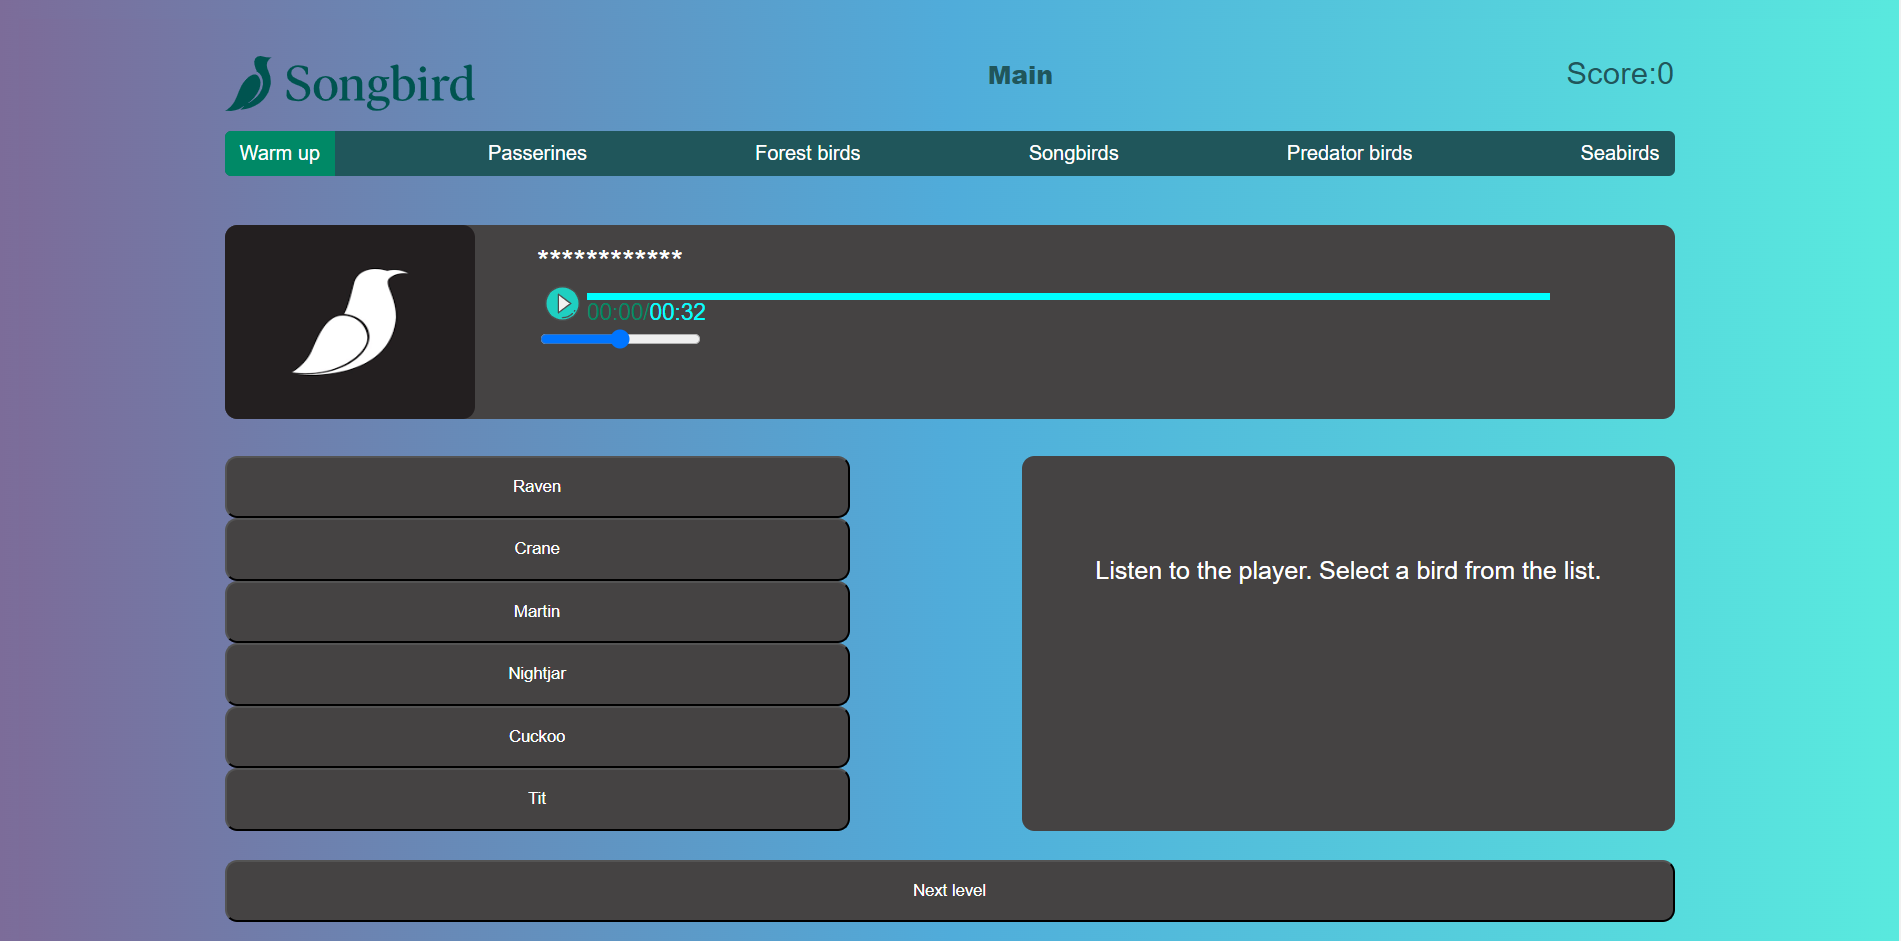Advance with the Next level button
Viewport: 1901px width, 941px height.
click(950, 891)
